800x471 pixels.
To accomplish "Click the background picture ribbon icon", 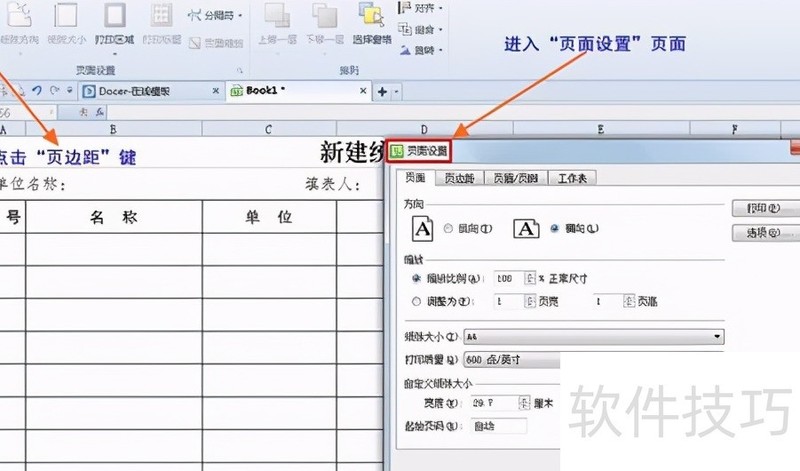I will point(194,43).
